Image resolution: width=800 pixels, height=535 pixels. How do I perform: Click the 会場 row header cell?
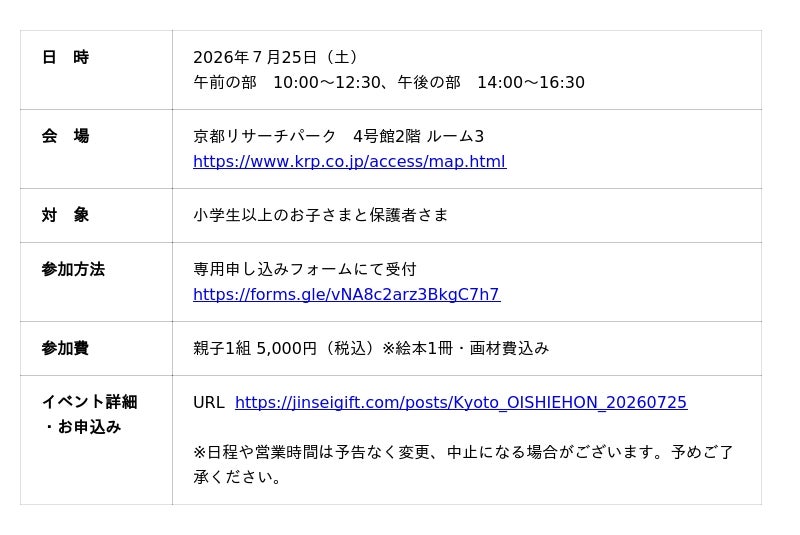pyautogui.click(x=96, y=149)
